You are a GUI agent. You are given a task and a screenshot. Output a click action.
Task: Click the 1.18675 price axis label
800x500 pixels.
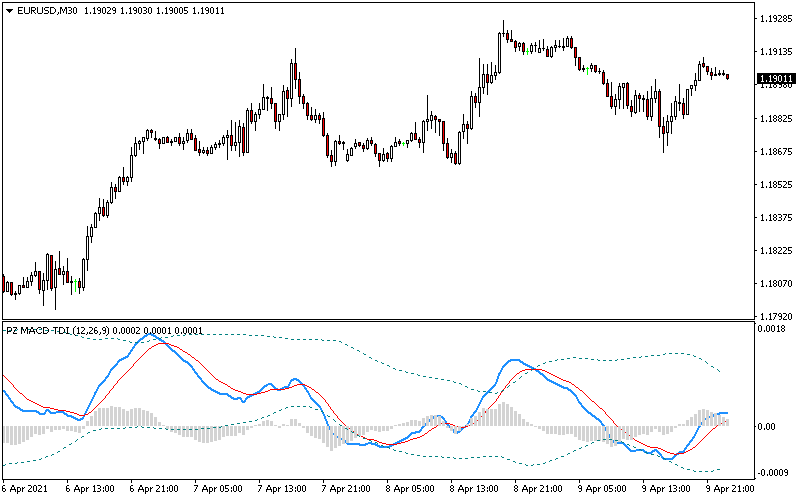click(771, 152)
